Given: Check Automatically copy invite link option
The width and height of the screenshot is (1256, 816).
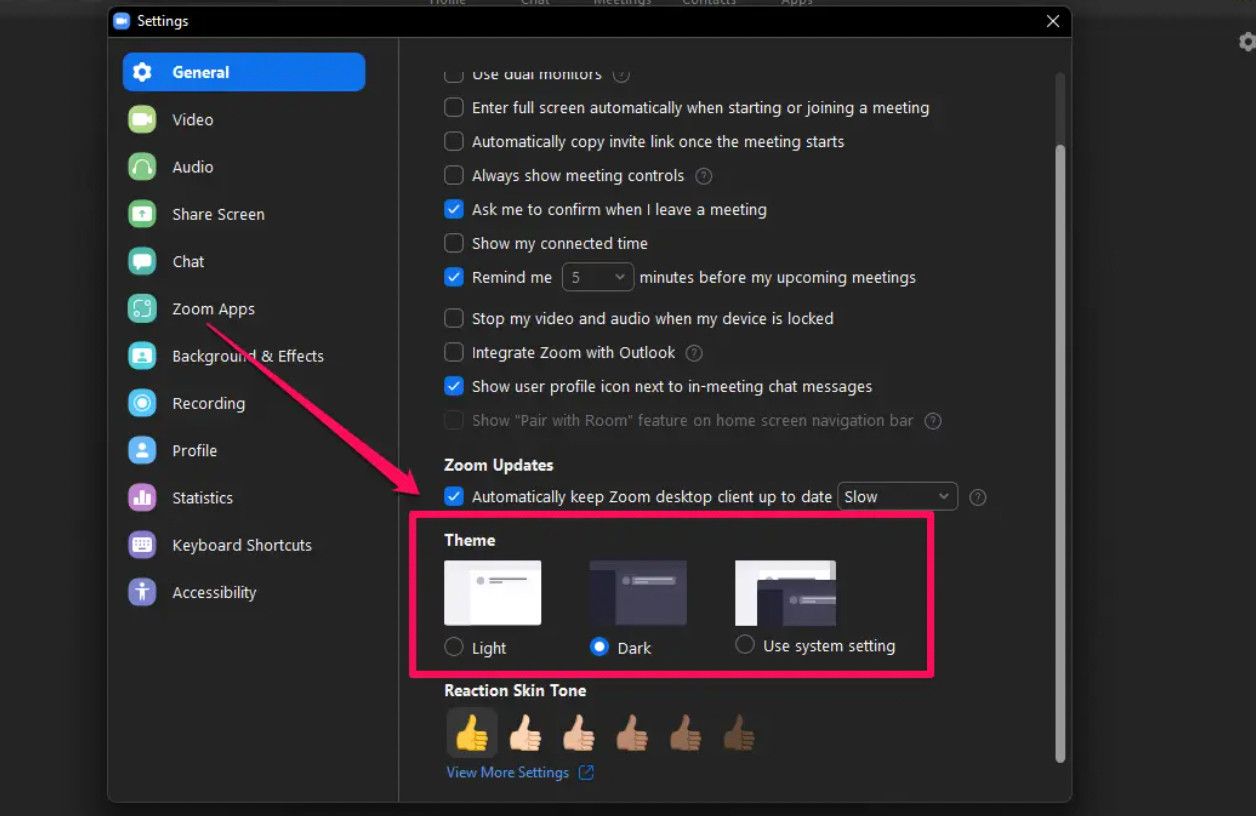Looking at the screenshot, I should [x=454, y=142].
